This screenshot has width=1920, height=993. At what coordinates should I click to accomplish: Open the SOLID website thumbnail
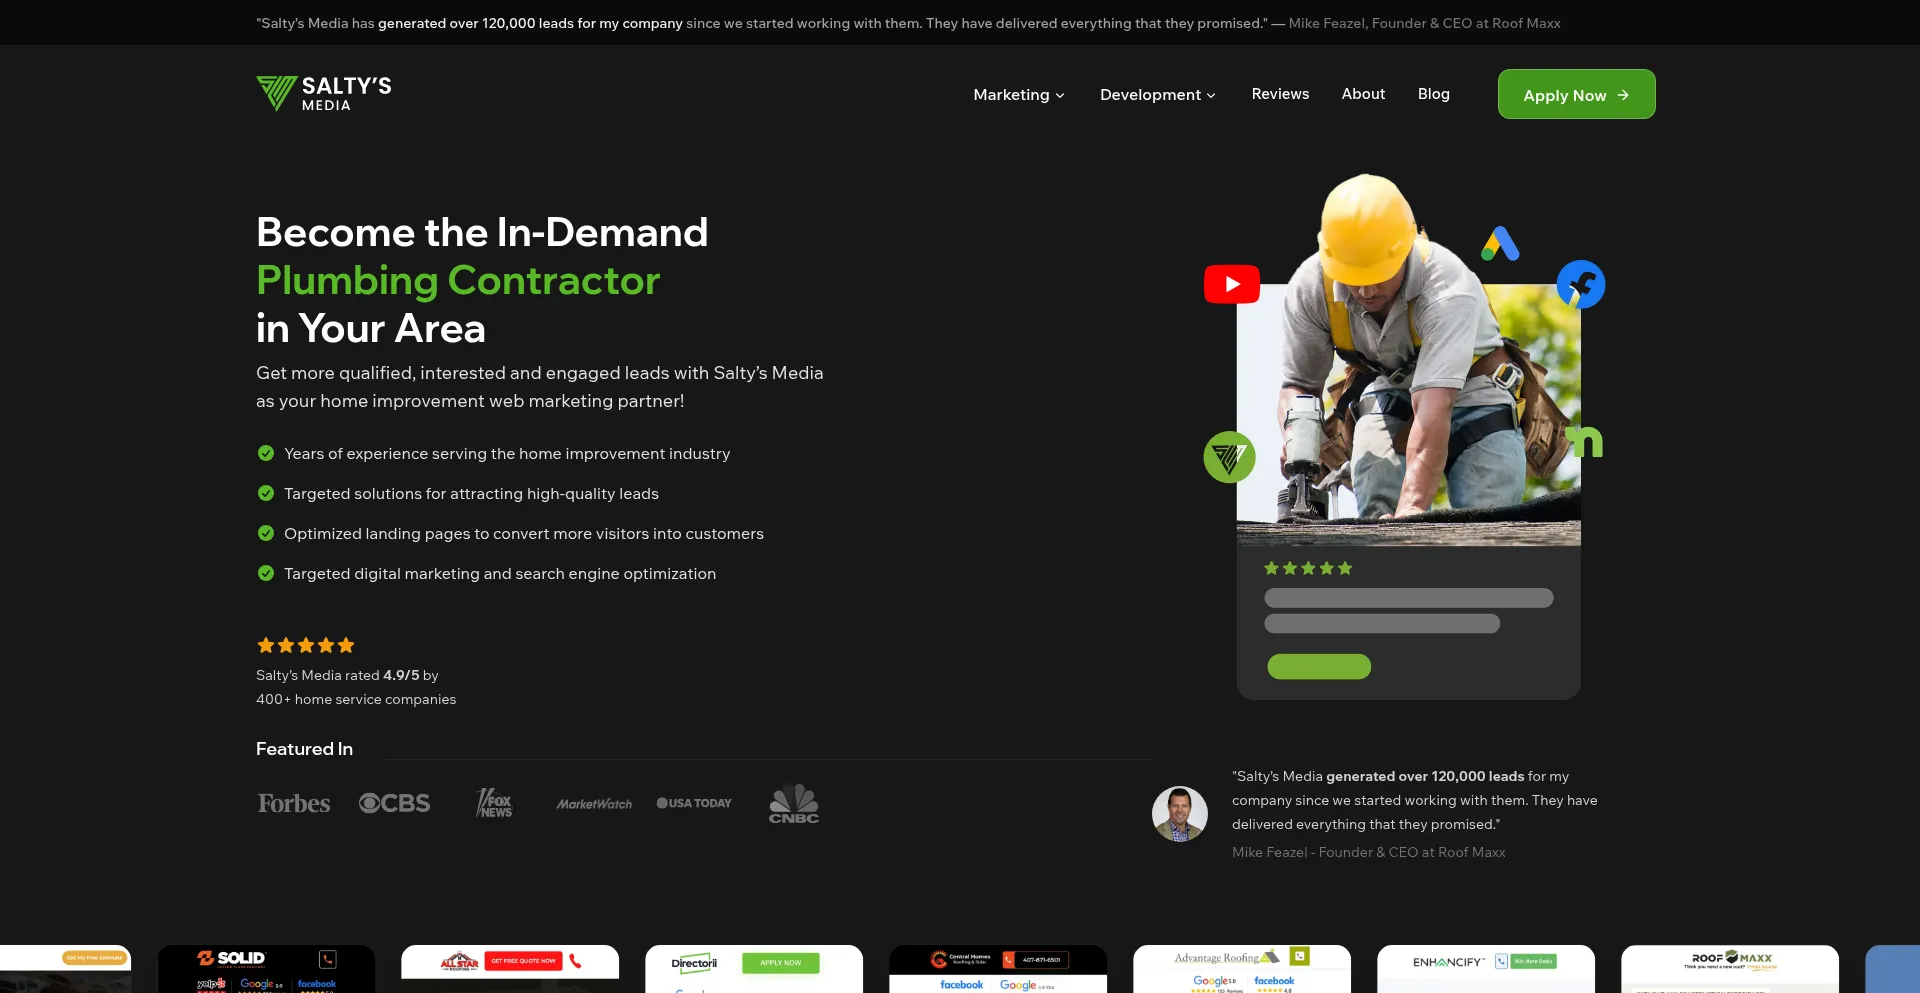pyautogui.click(x=266, y=969)
